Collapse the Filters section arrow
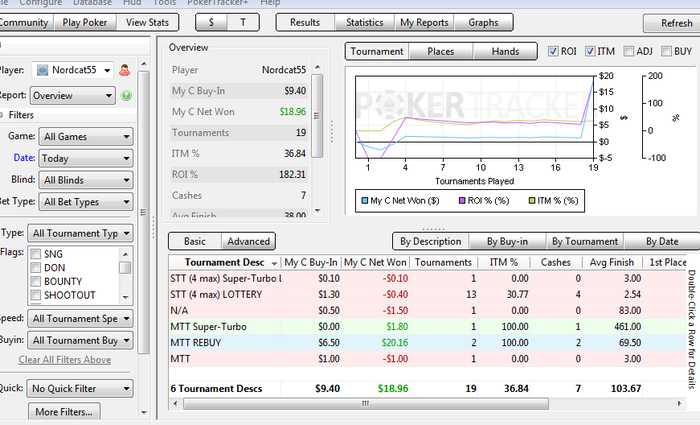This screenshot has height=425, width=700. pyautogui.click(x=1, y=115)
